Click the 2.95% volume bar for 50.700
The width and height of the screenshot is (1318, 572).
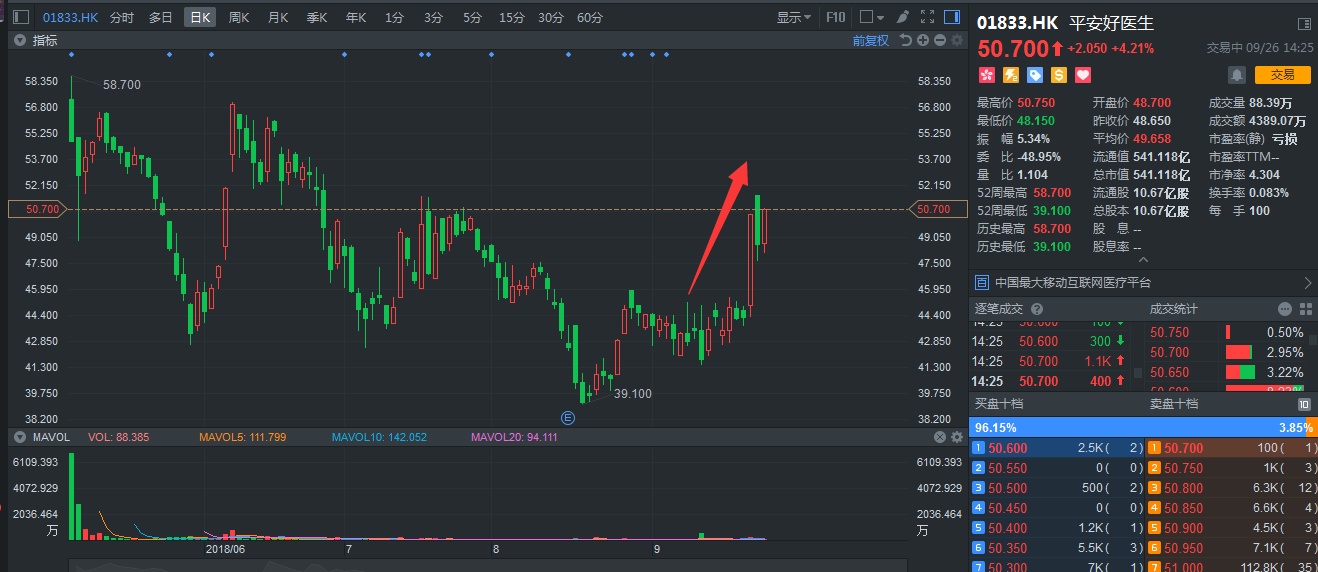(1240, 352)
